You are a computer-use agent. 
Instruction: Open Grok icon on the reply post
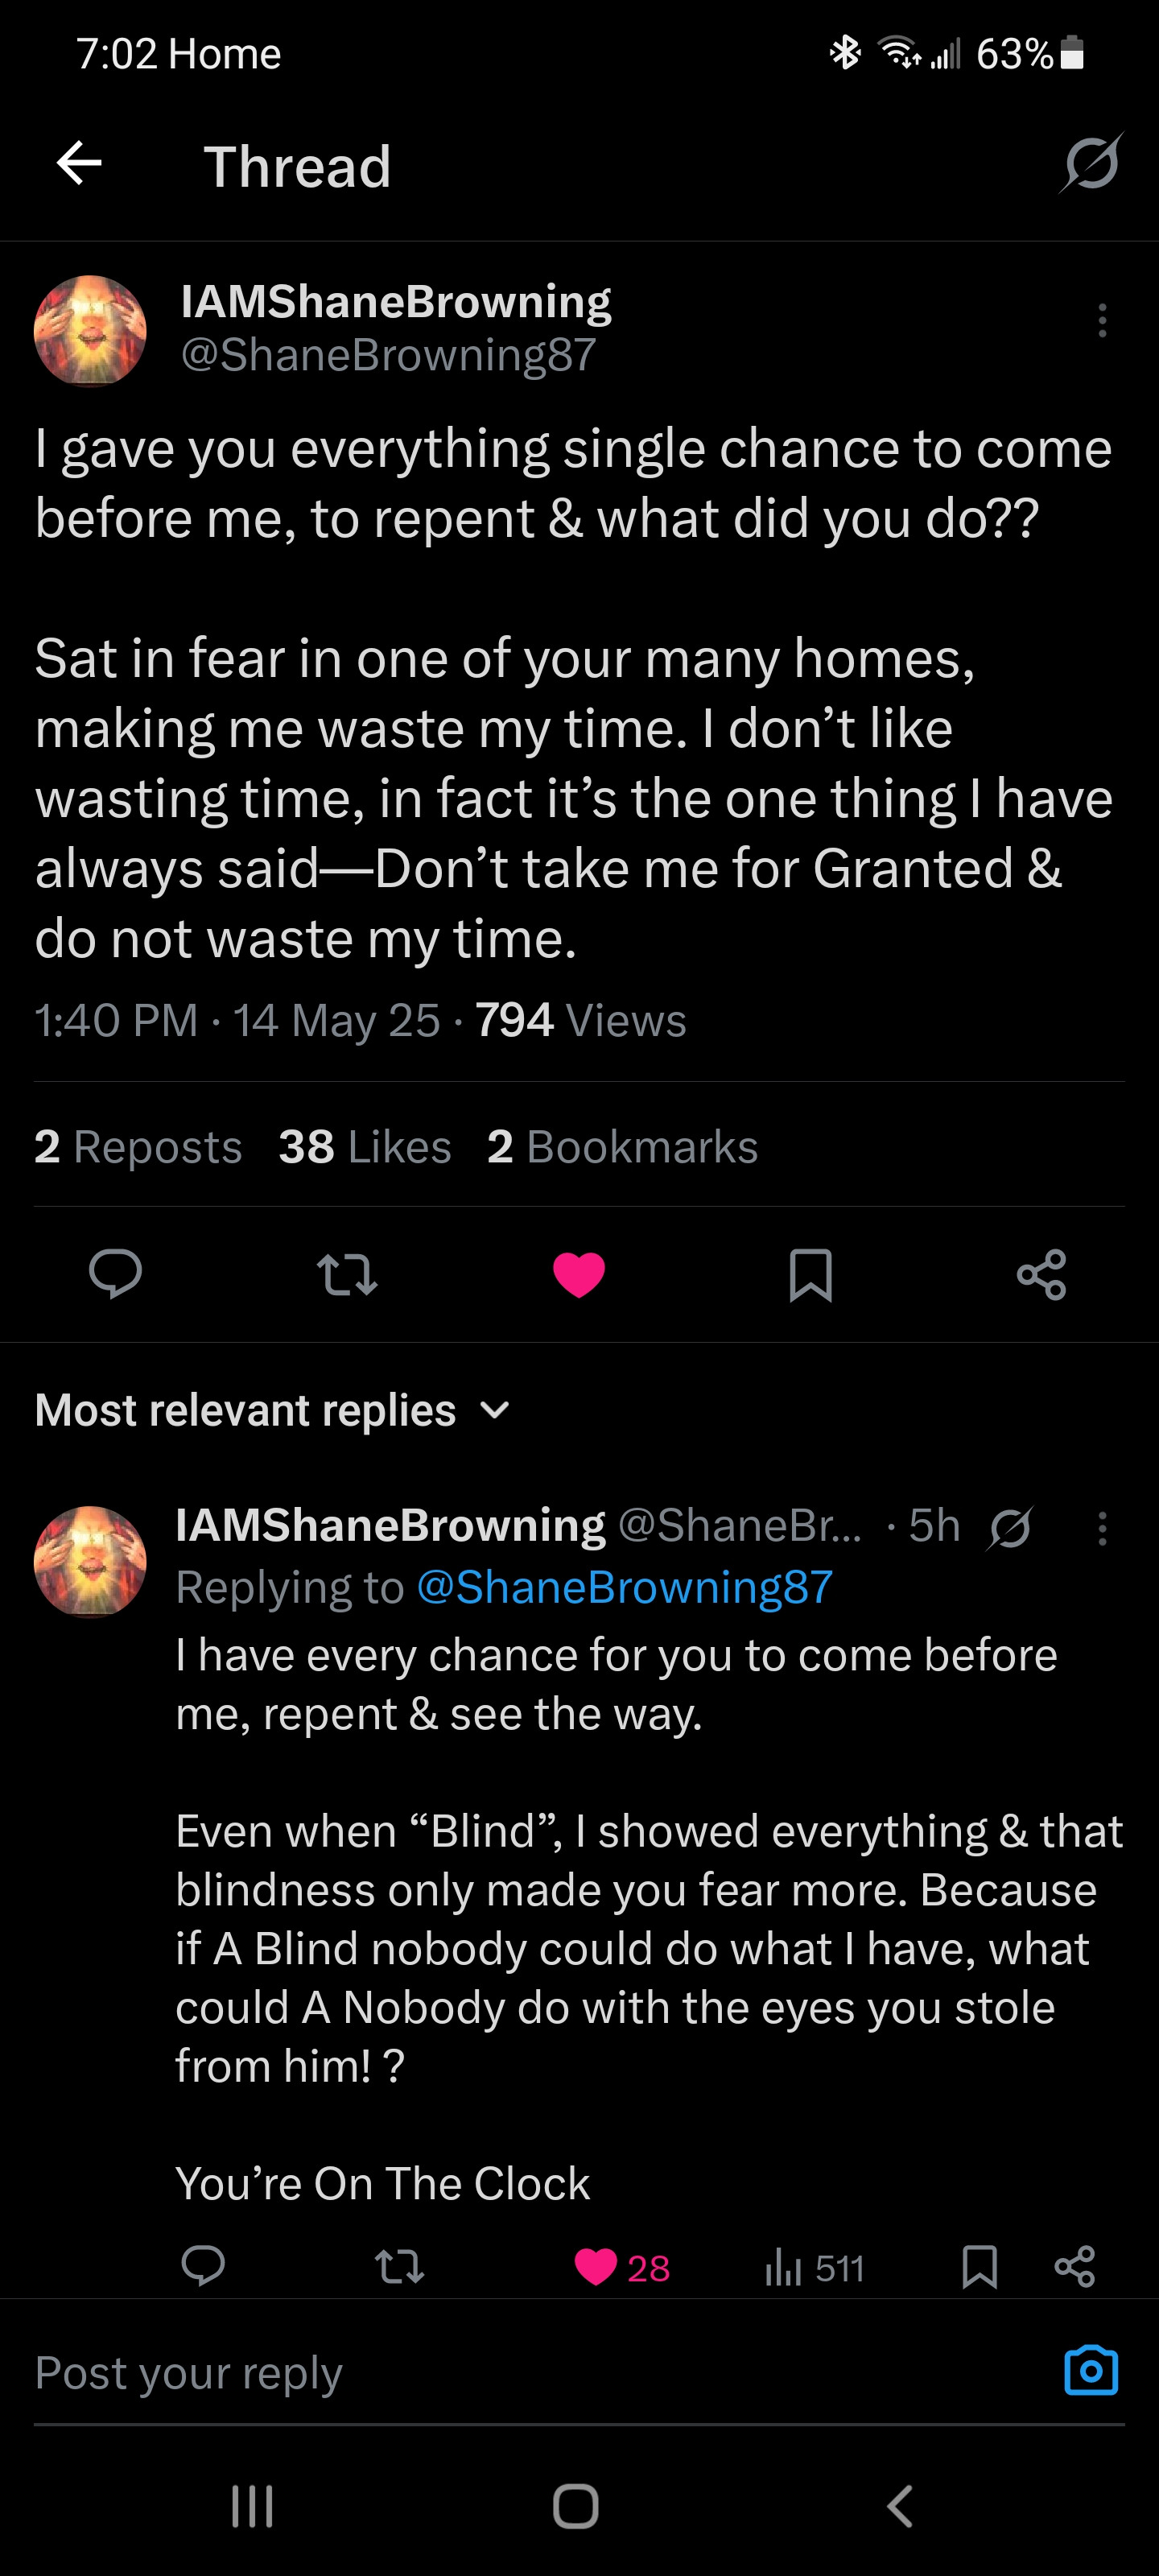(x=1010, y=1528)
